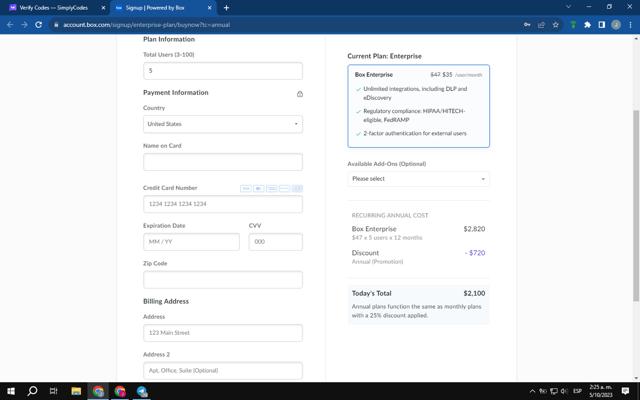Click the address bar padlock icon
Viewport: 640px width, 400px height.
tap(56, 25)
